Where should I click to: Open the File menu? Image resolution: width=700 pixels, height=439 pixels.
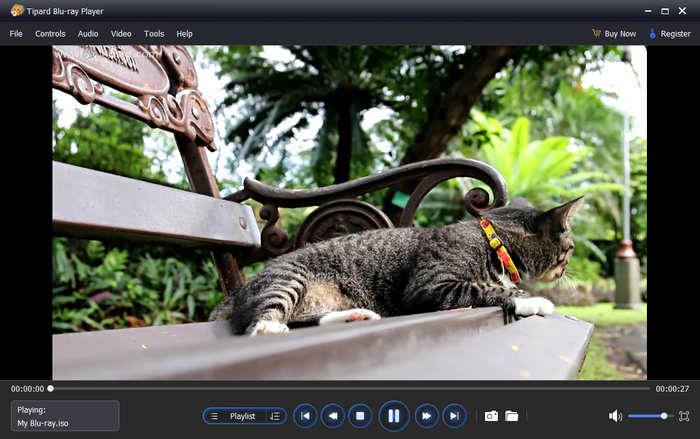(x=16, y=34)
